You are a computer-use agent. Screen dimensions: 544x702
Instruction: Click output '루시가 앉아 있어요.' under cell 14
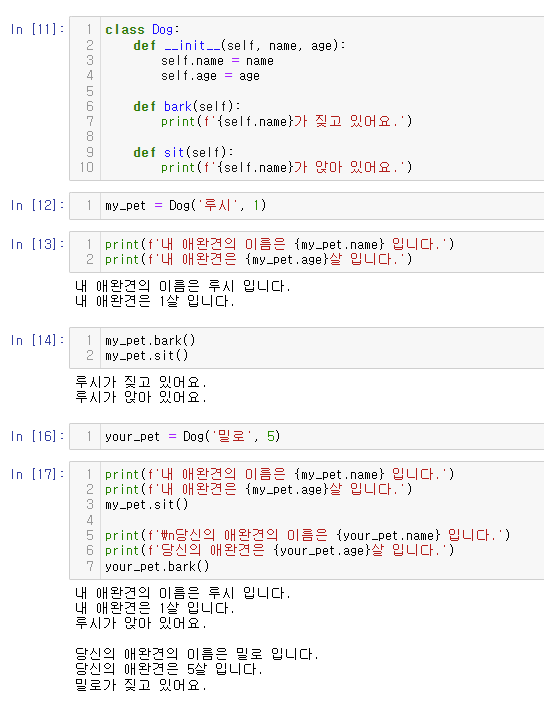pyautogui.click(x=141, y=397)
